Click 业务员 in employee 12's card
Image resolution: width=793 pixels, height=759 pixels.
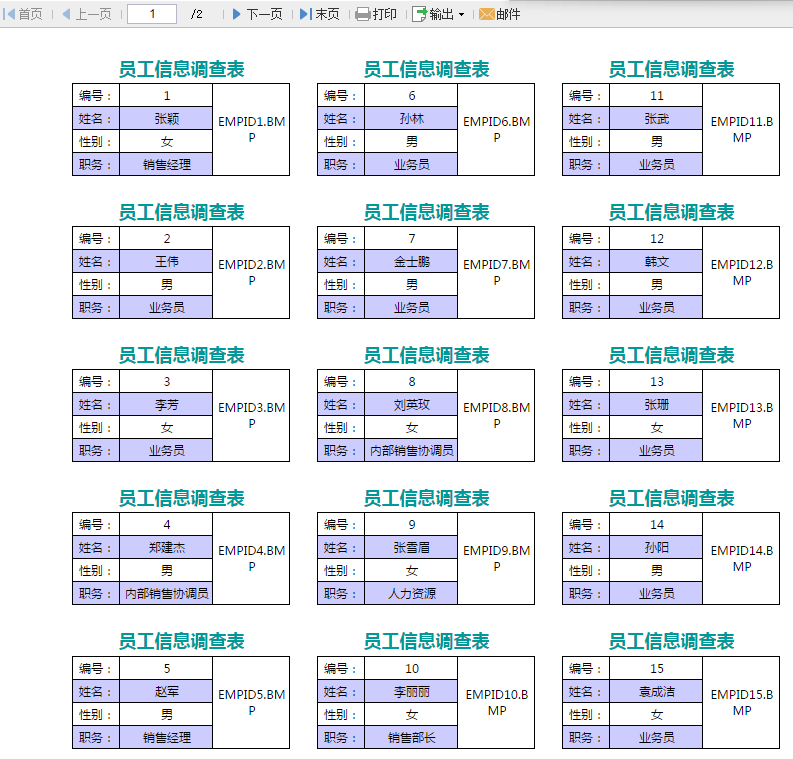pos(656,307)
